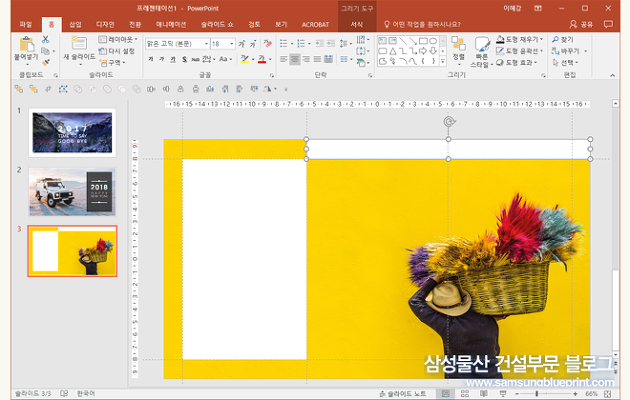
Task: Toggle underline formatting
Action: (x=173, y=59)
